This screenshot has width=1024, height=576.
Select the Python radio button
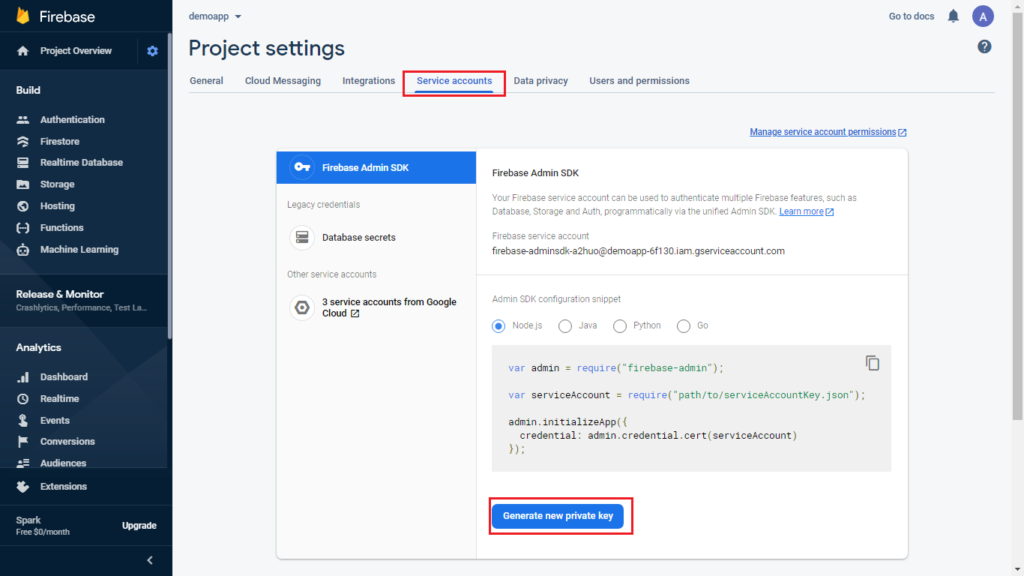point(620,326)
